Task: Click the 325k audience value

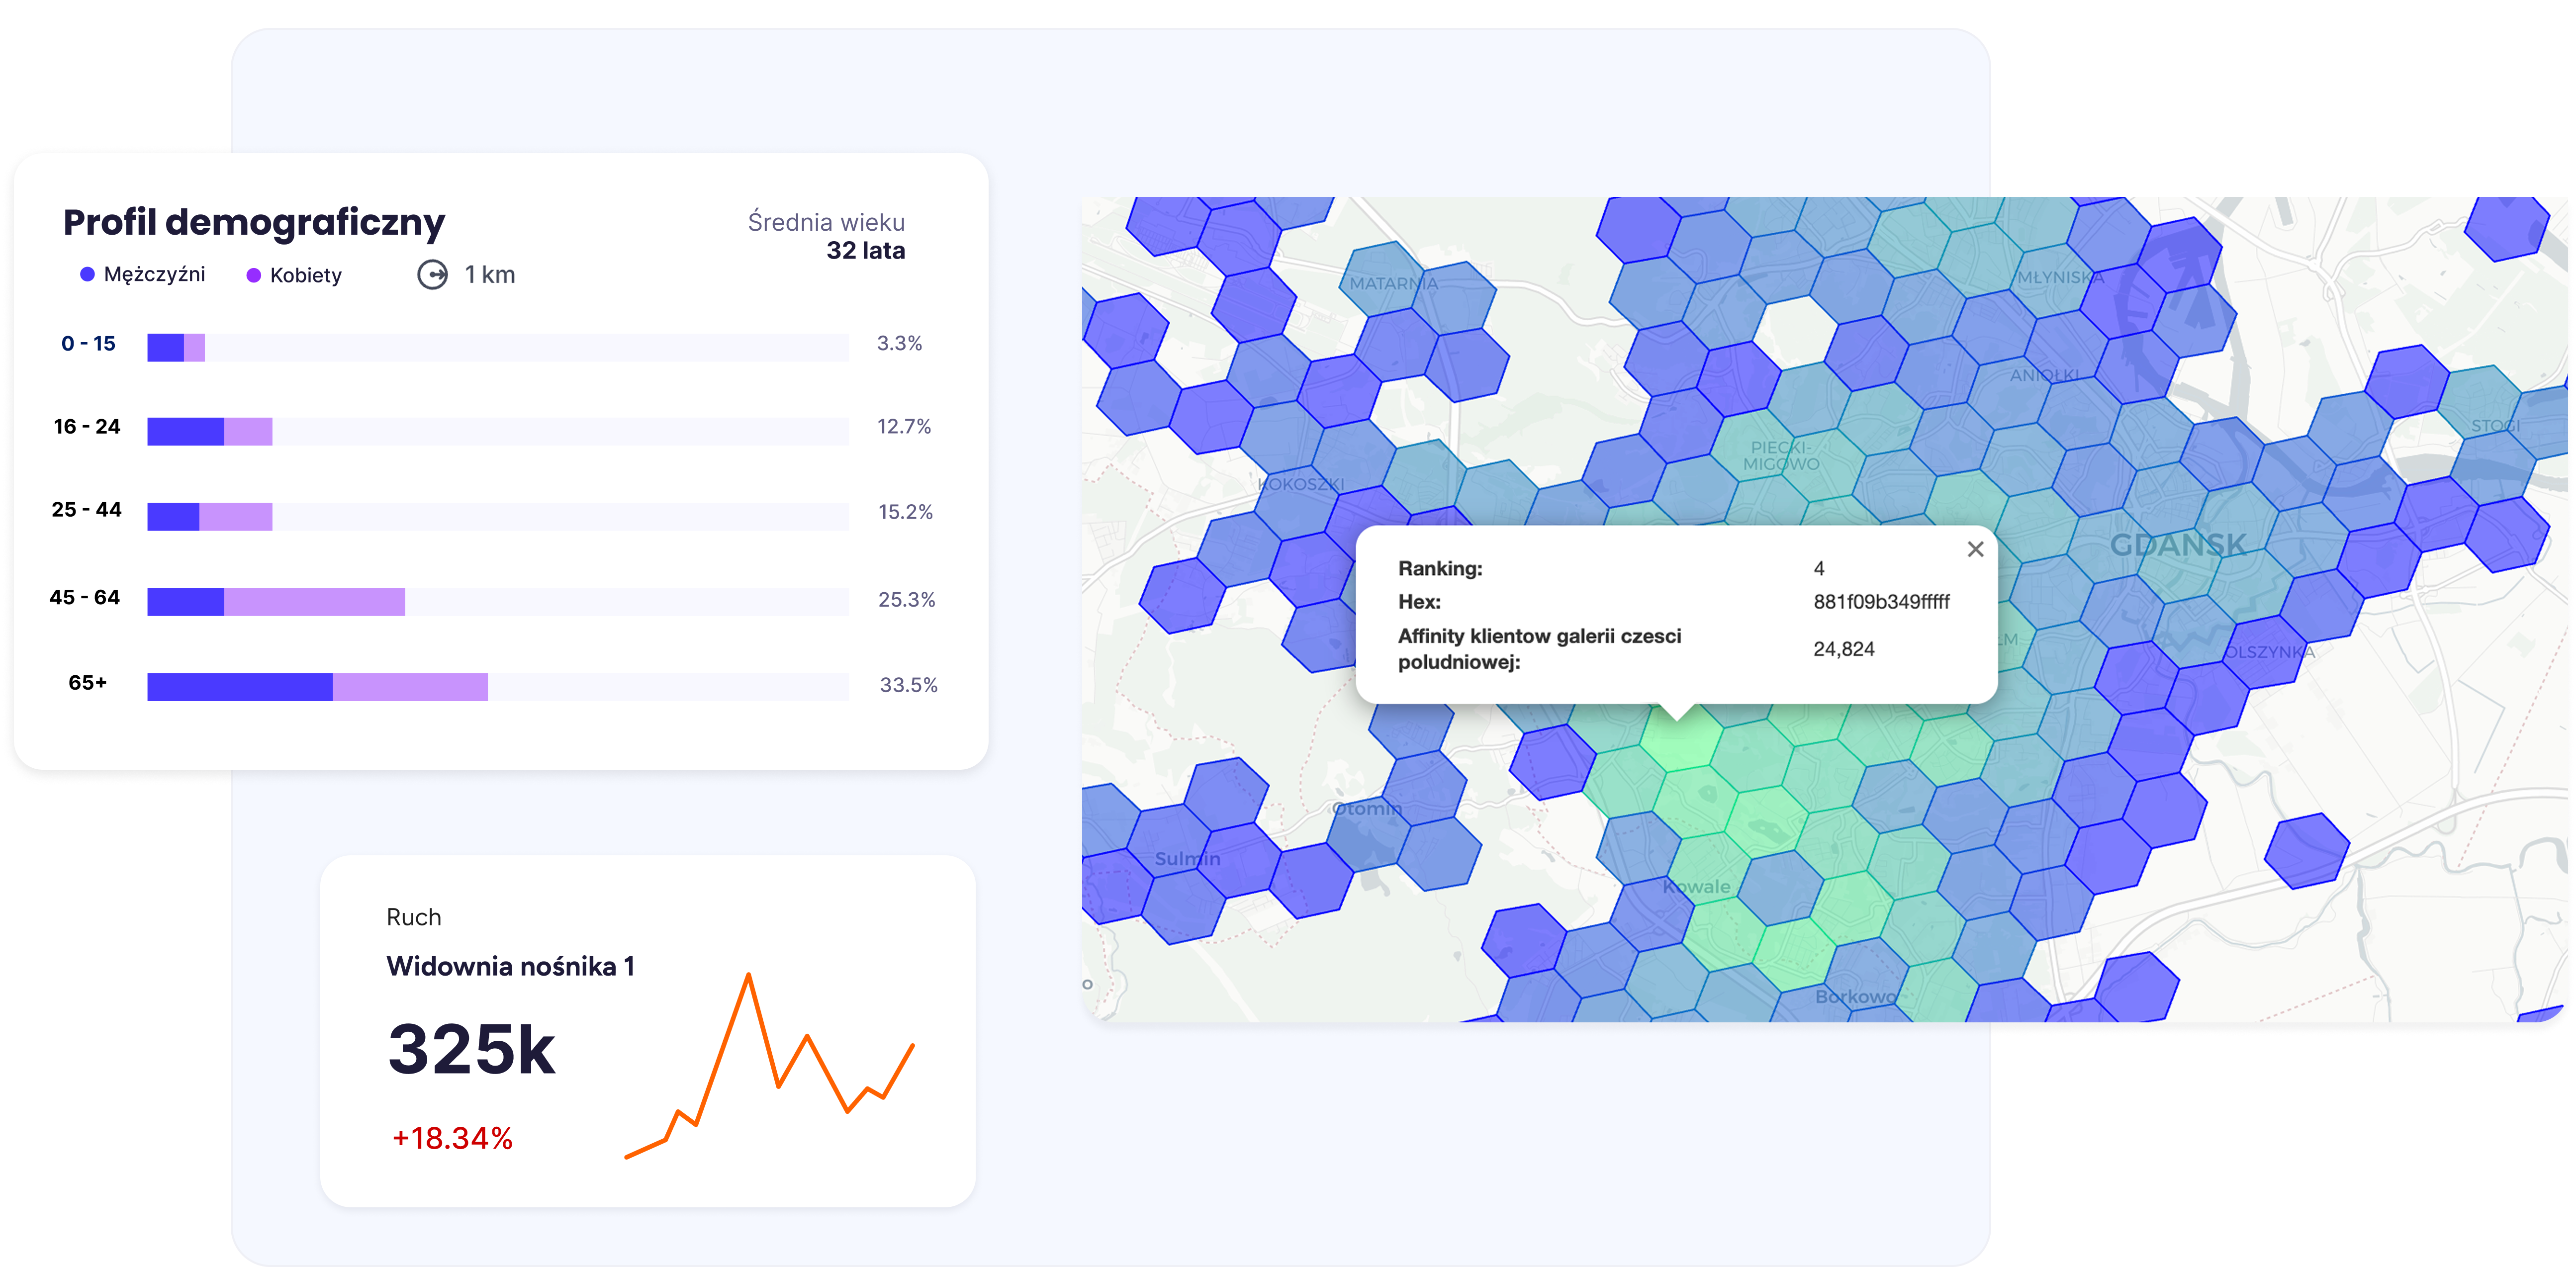Action: (471, 1050)
